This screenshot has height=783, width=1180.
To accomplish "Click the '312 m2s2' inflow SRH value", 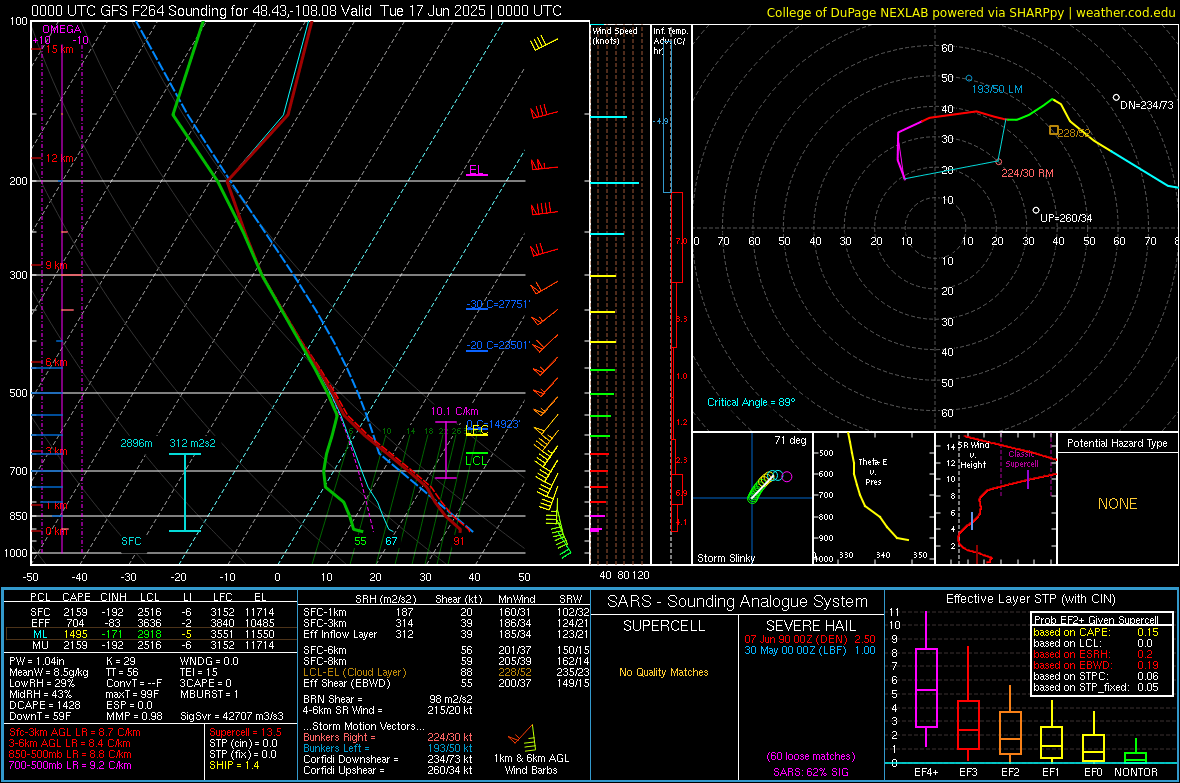I will pos(193,443).
